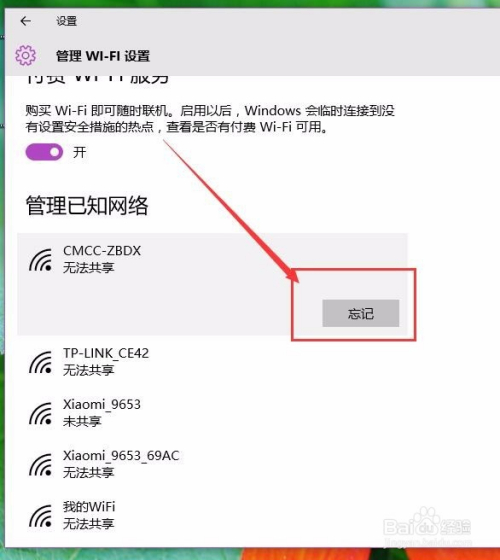Viewport: 500px width, 560px height.
Task: Click the TP-LINK_CE42 Wi-Fi signal icon
Action: (x=40, y=362)
